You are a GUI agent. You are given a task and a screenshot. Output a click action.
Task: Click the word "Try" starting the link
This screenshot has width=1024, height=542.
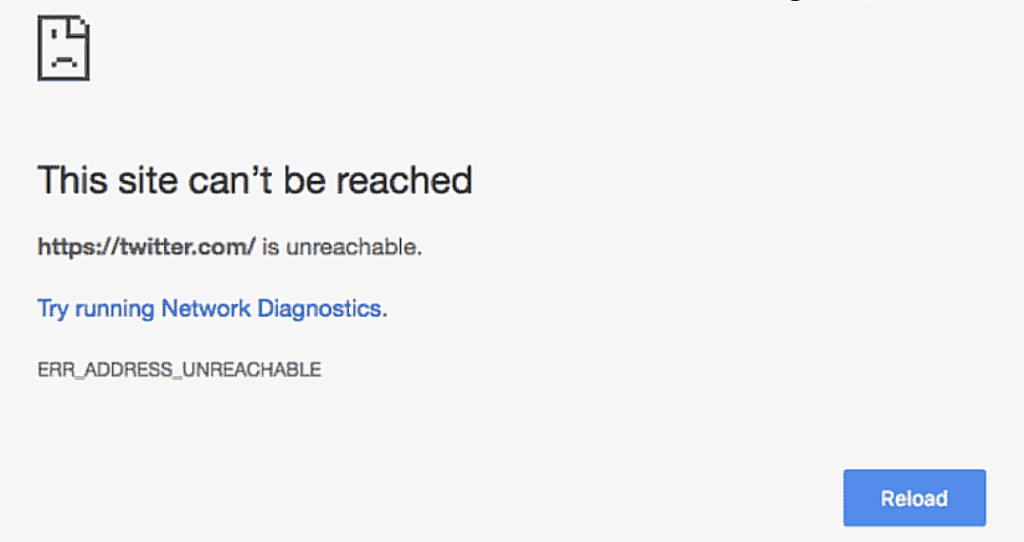click(52, 308)
